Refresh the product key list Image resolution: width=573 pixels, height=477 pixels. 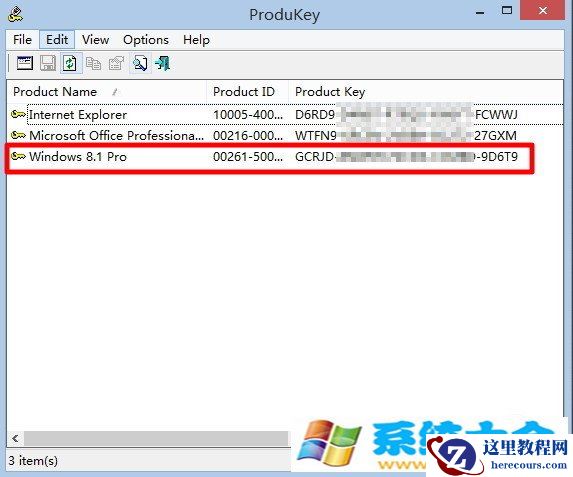pos(71,63)
